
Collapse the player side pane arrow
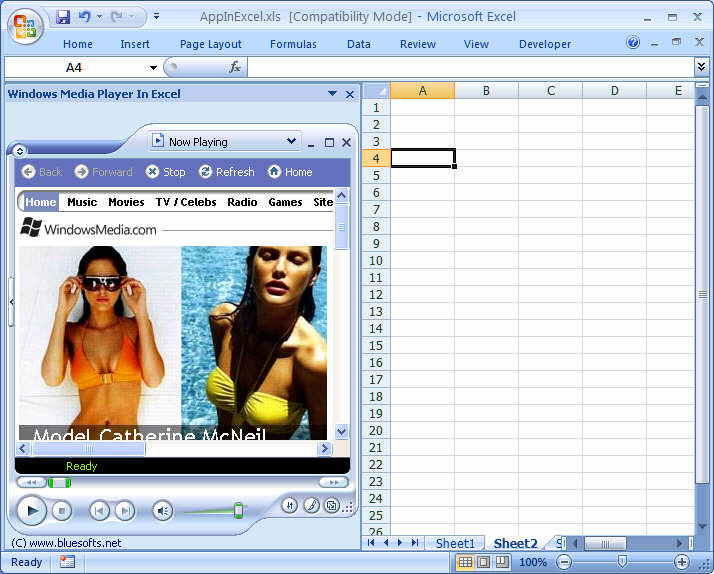(11, 302)
